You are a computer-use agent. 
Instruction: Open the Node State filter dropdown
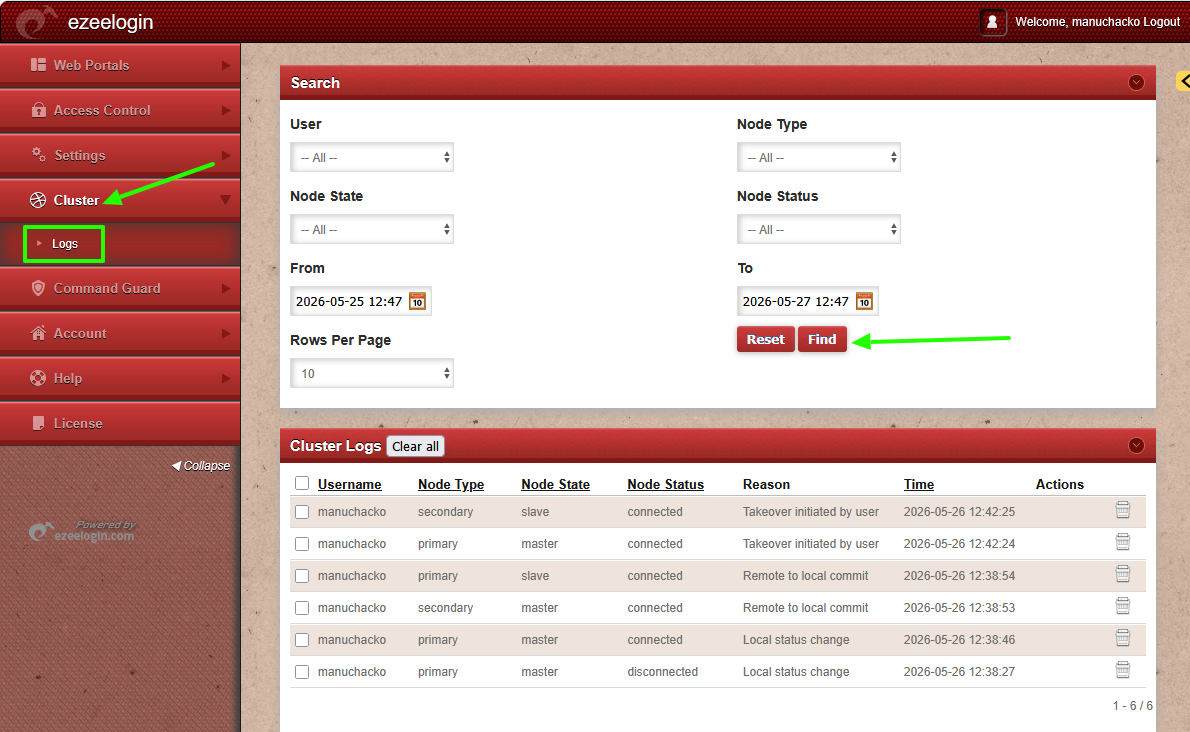(x=372, y=229)
